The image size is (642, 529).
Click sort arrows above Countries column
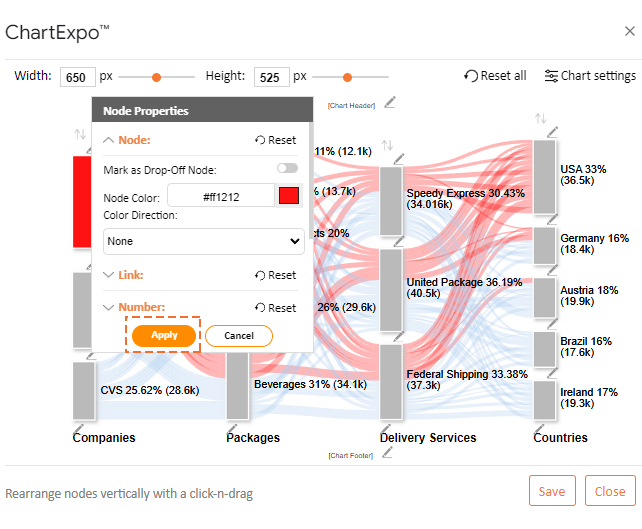[x=541, y=118]
